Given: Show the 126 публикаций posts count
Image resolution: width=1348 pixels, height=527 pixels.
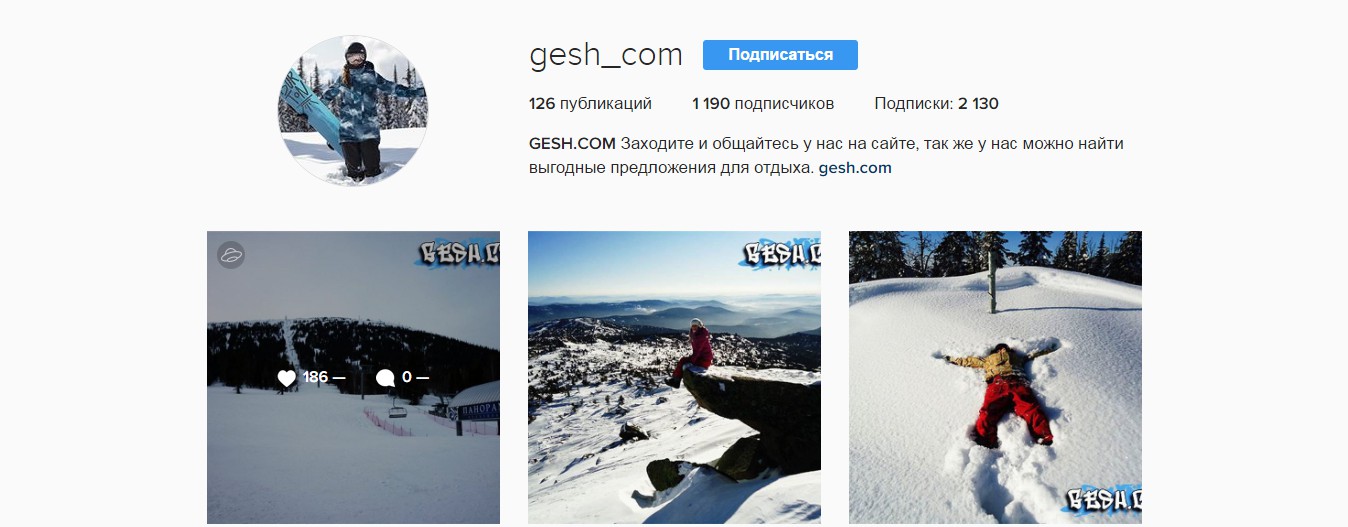Looking at the screenshot, I should pyautogui.click(x=590, y=103).
